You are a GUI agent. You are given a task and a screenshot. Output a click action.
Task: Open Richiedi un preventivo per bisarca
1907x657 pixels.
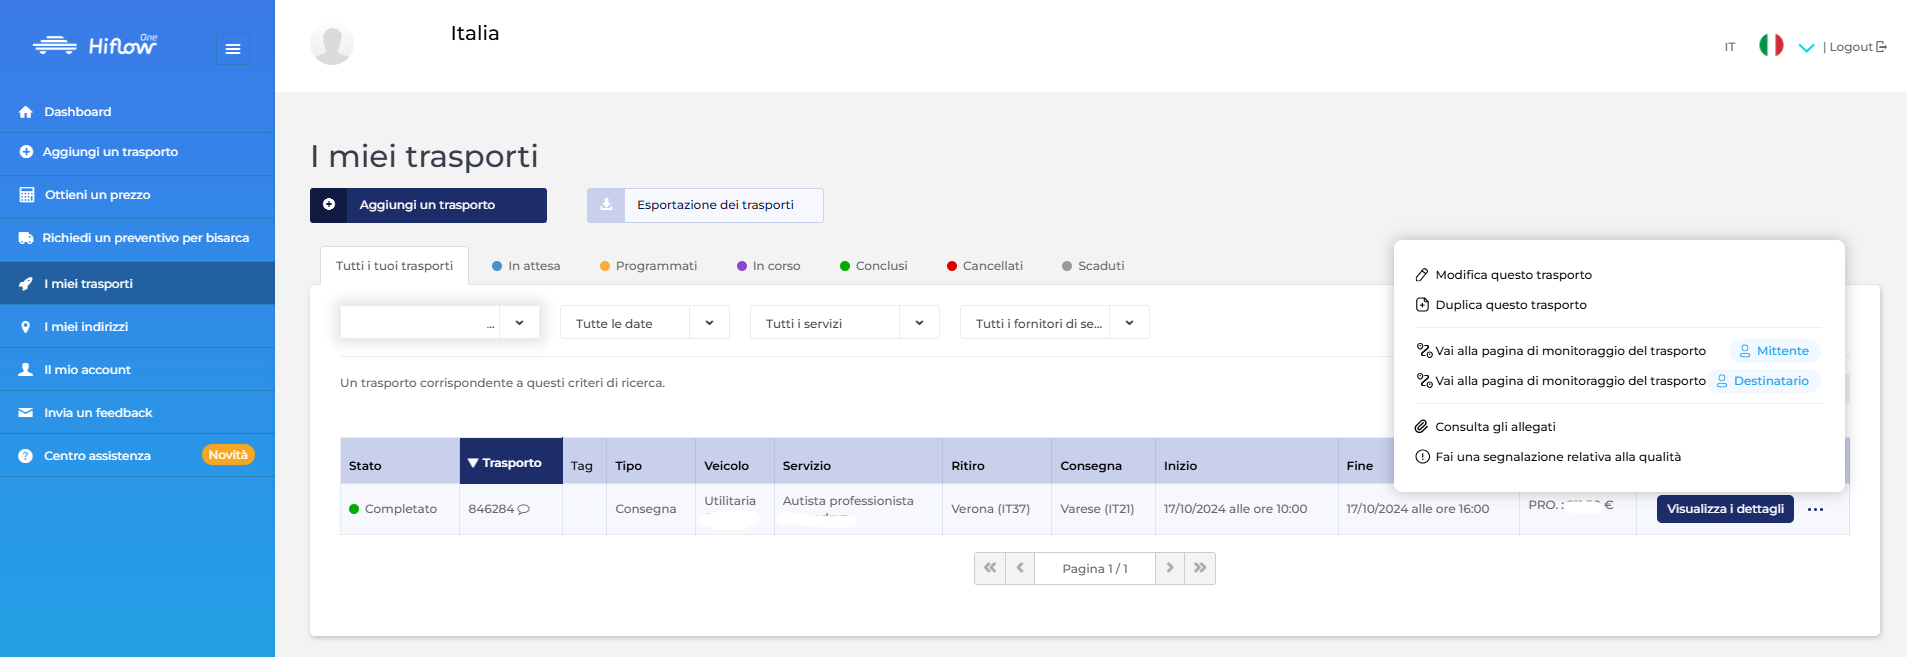(x=137, y=238)
